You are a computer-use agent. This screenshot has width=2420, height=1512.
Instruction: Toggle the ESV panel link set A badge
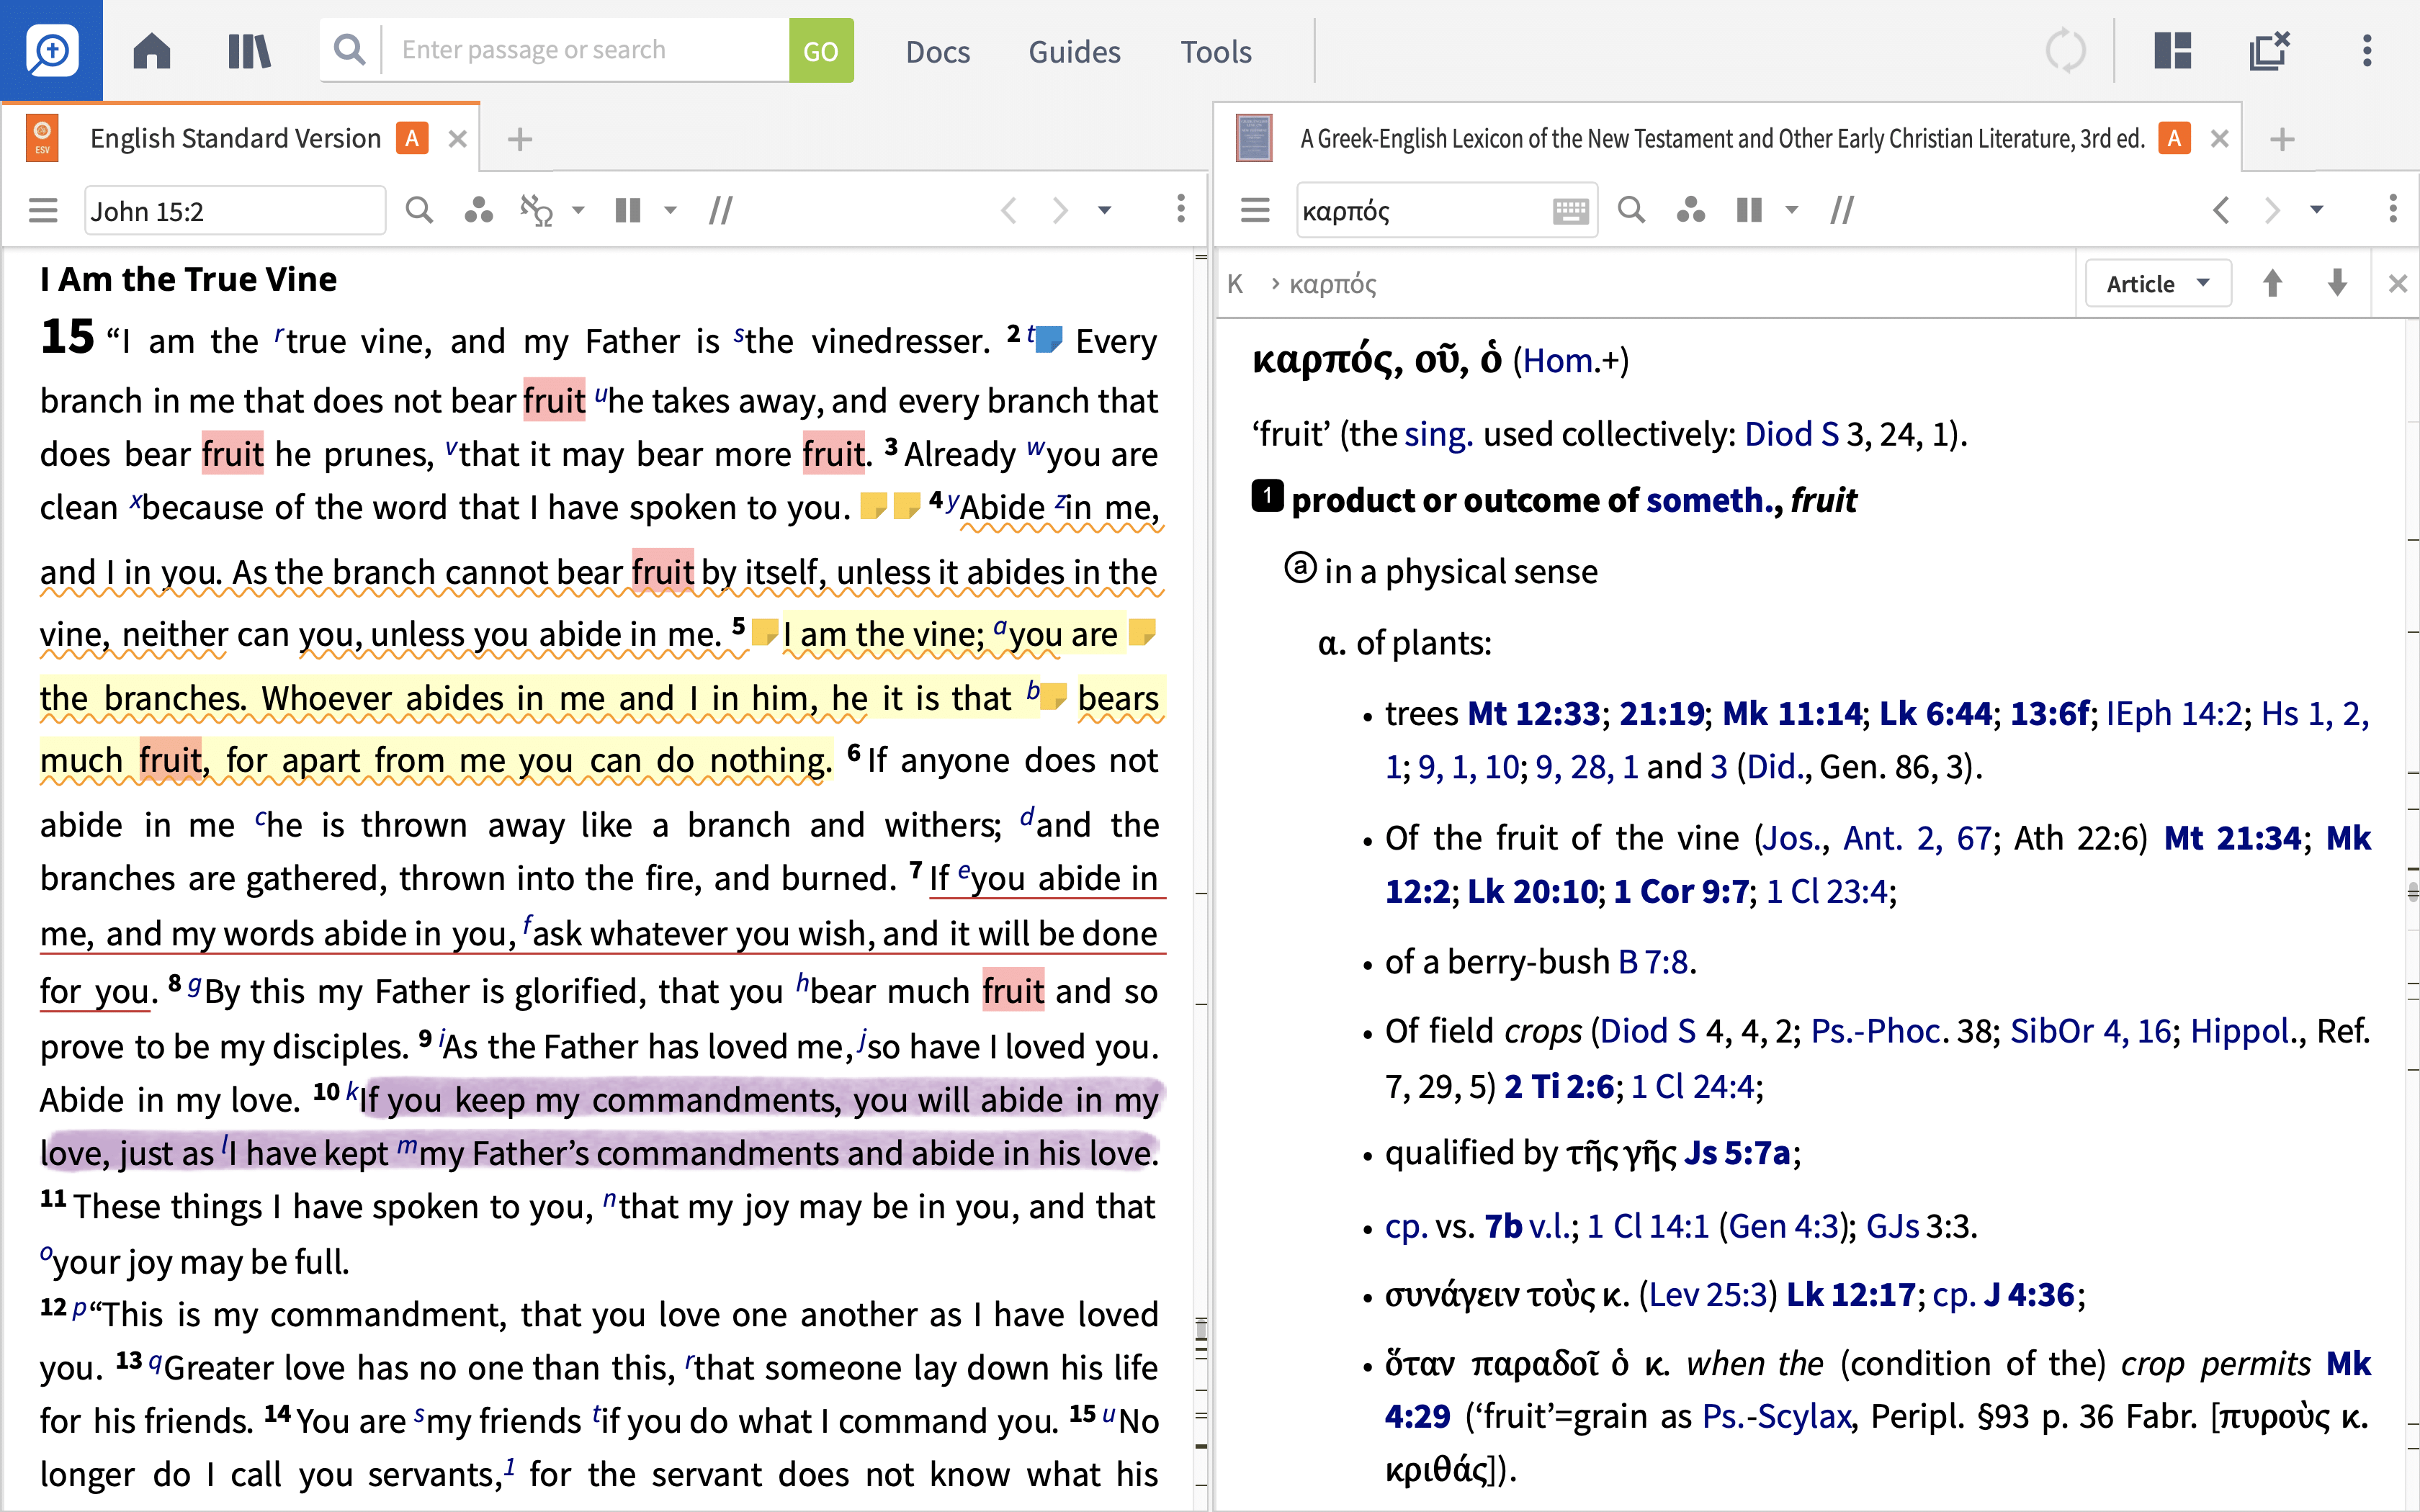point(412,138)
